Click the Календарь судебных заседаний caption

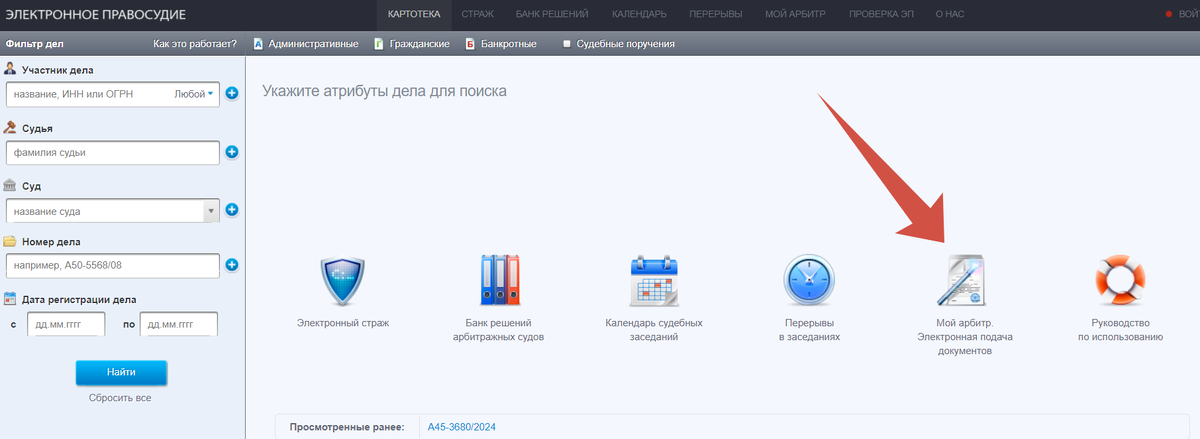click(x=654, y=330)
